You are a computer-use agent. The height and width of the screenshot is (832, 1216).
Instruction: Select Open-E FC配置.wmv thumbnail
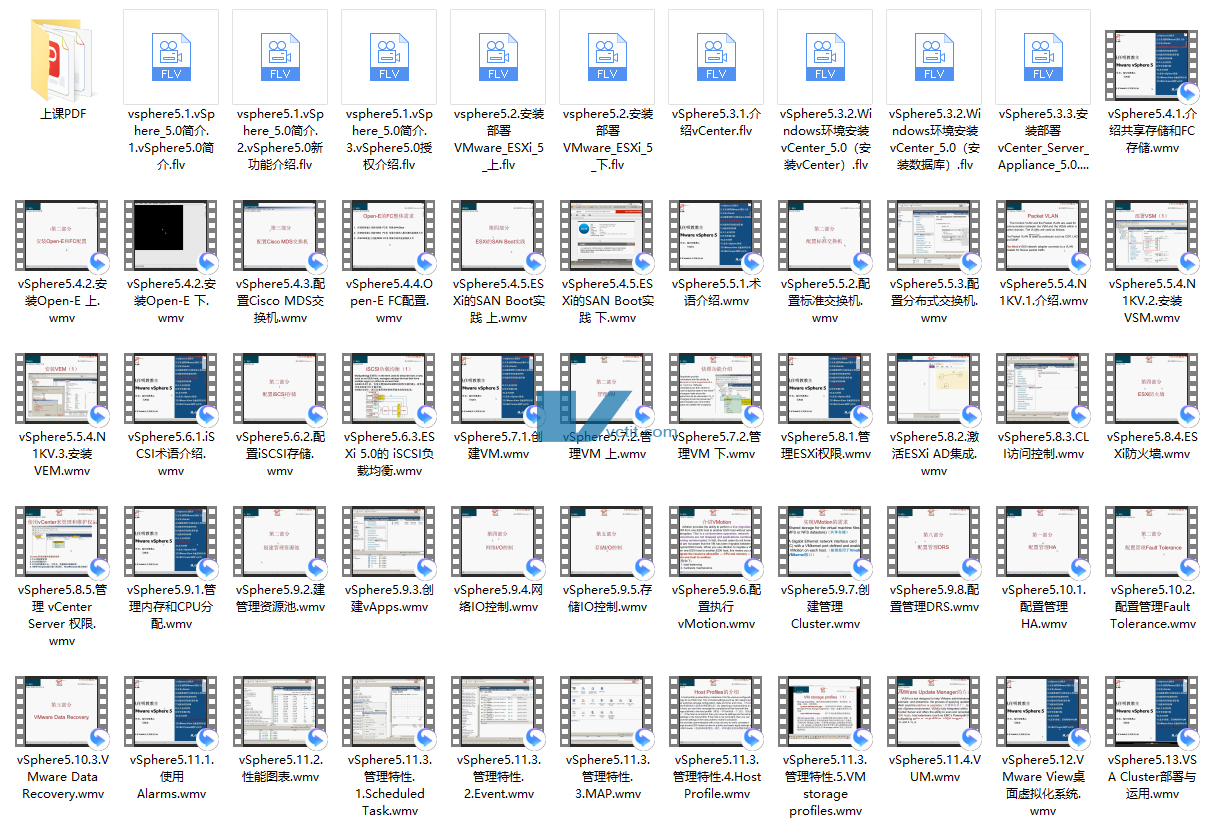(x=389, y=236)
